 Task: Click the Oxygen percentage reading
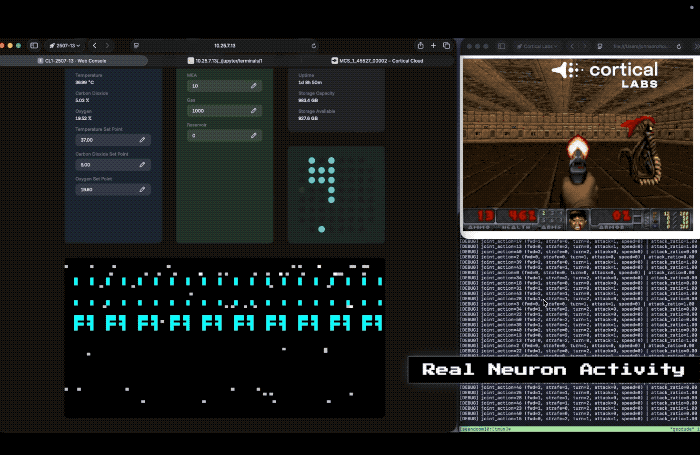click(83, 118)
